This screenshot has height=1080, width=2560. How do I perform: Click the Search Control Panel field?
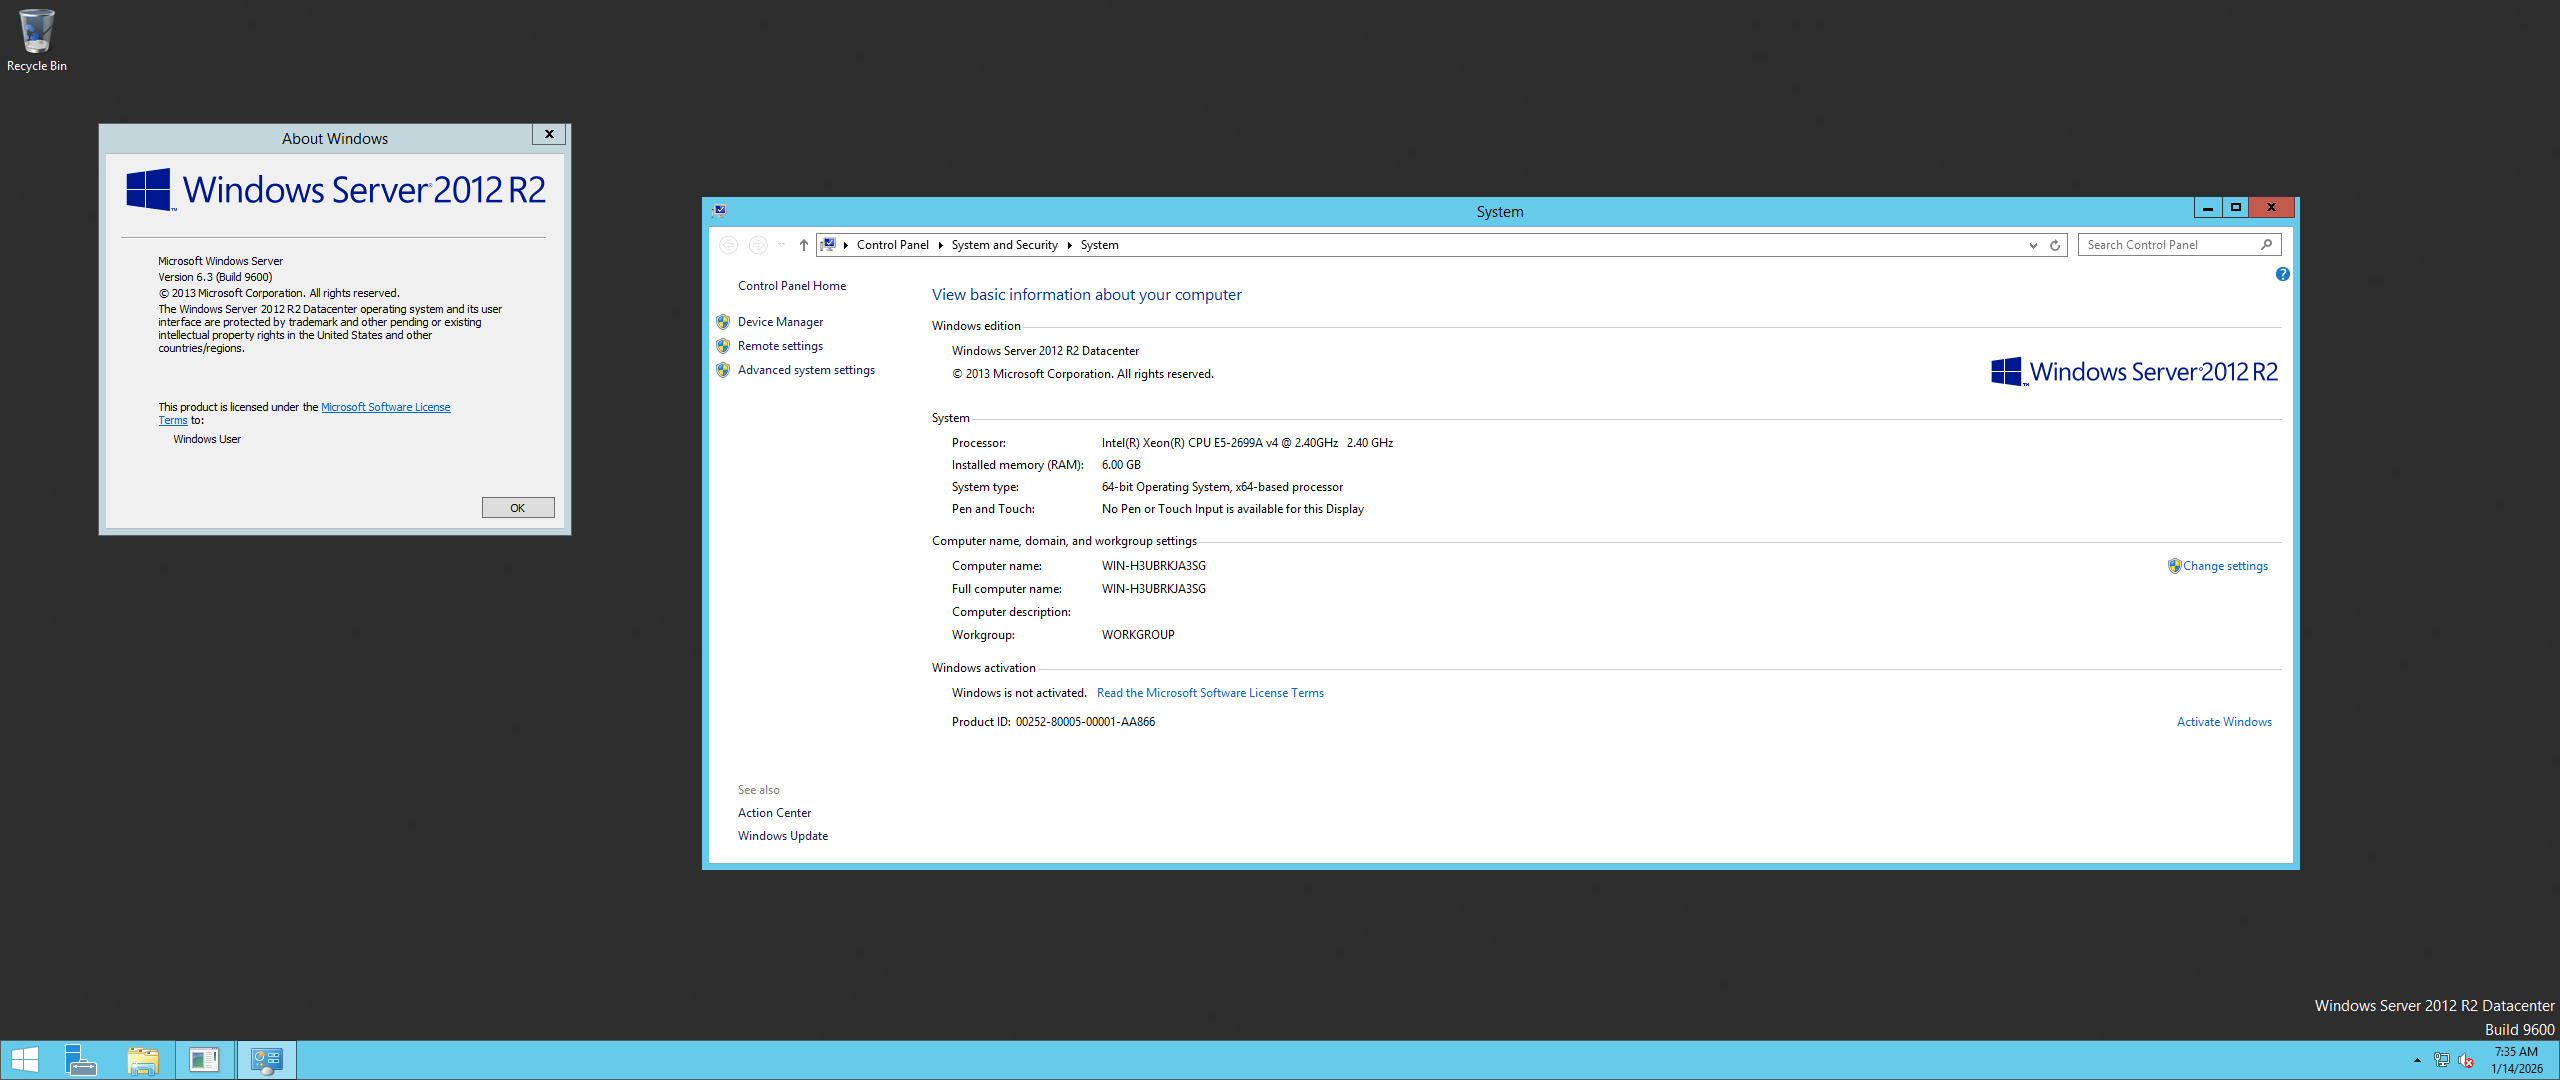point(2170,245)
